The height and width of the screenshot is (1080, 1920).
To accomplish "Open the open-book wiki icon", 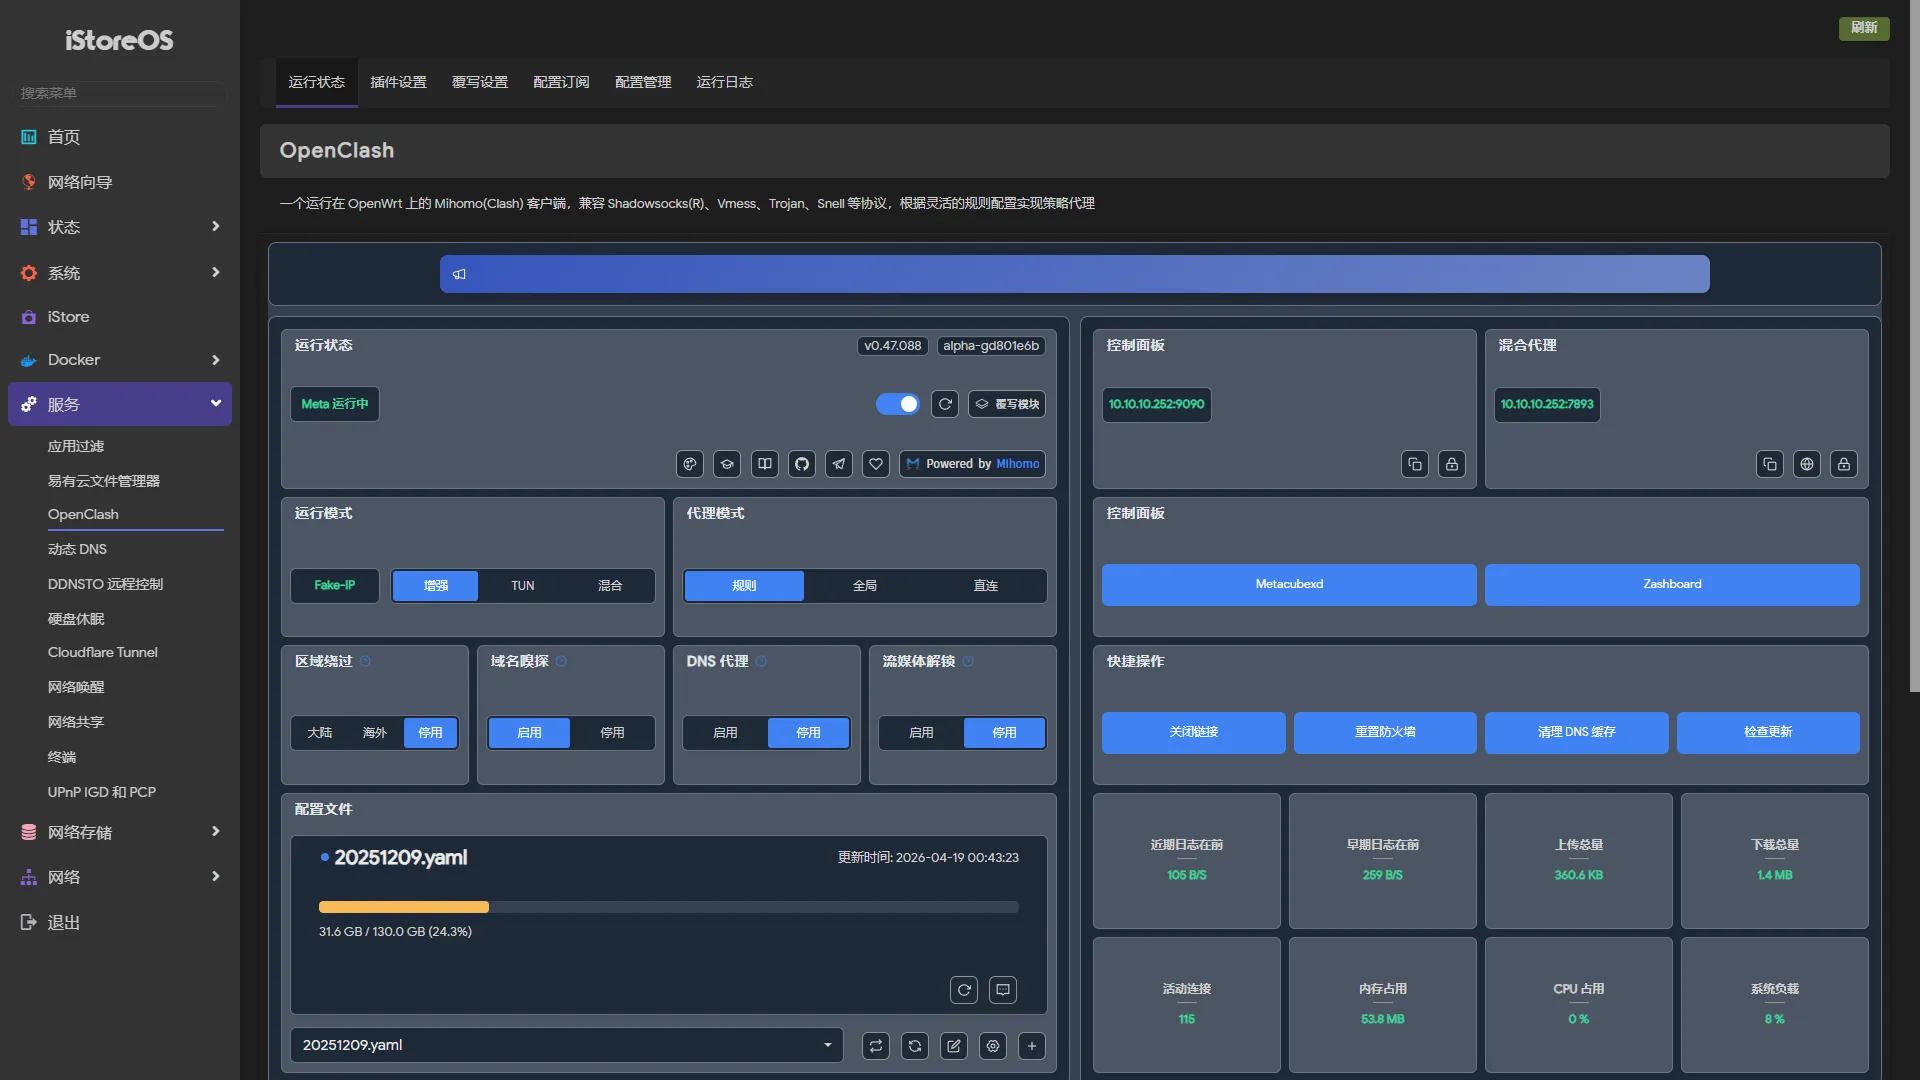I will pyautogui.click(x=764, y=464).
